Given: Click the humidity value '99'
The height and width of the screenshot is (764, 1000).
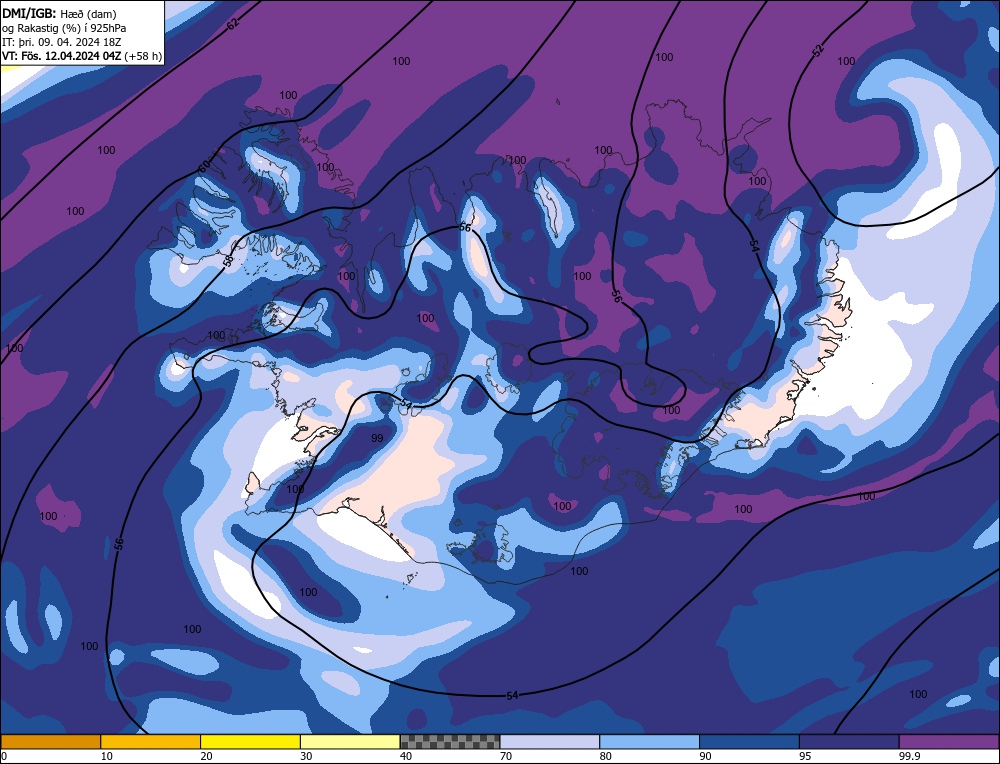Looking at the screenshot, I should 377,438.
